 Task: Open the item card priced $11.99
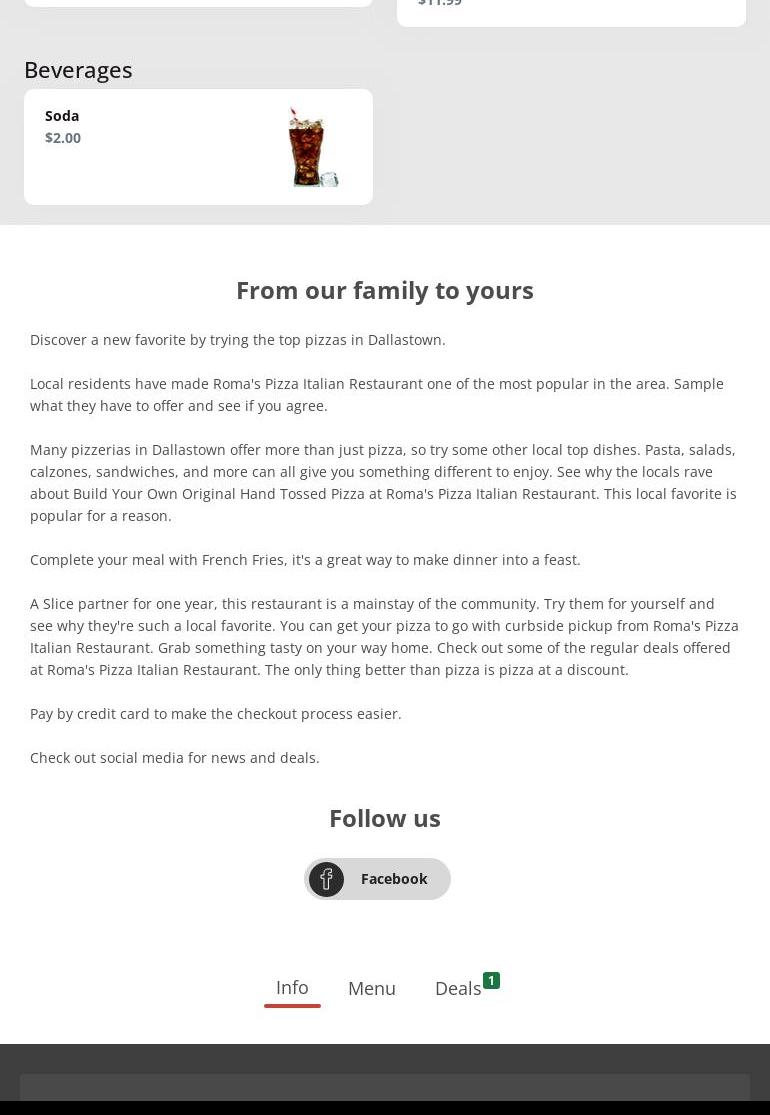click(571, 10)
